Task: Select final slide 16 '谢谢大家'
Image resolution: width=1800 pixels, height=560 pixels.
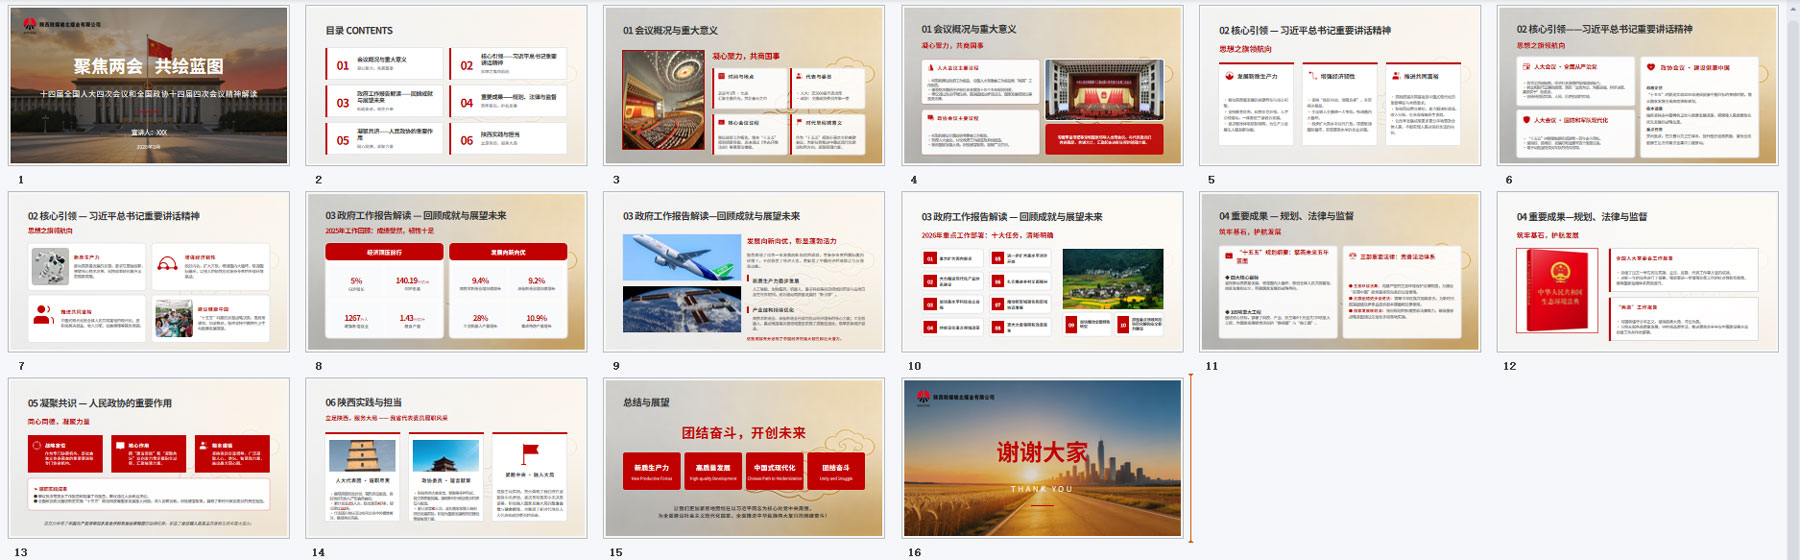Action: pos(1042,459)
